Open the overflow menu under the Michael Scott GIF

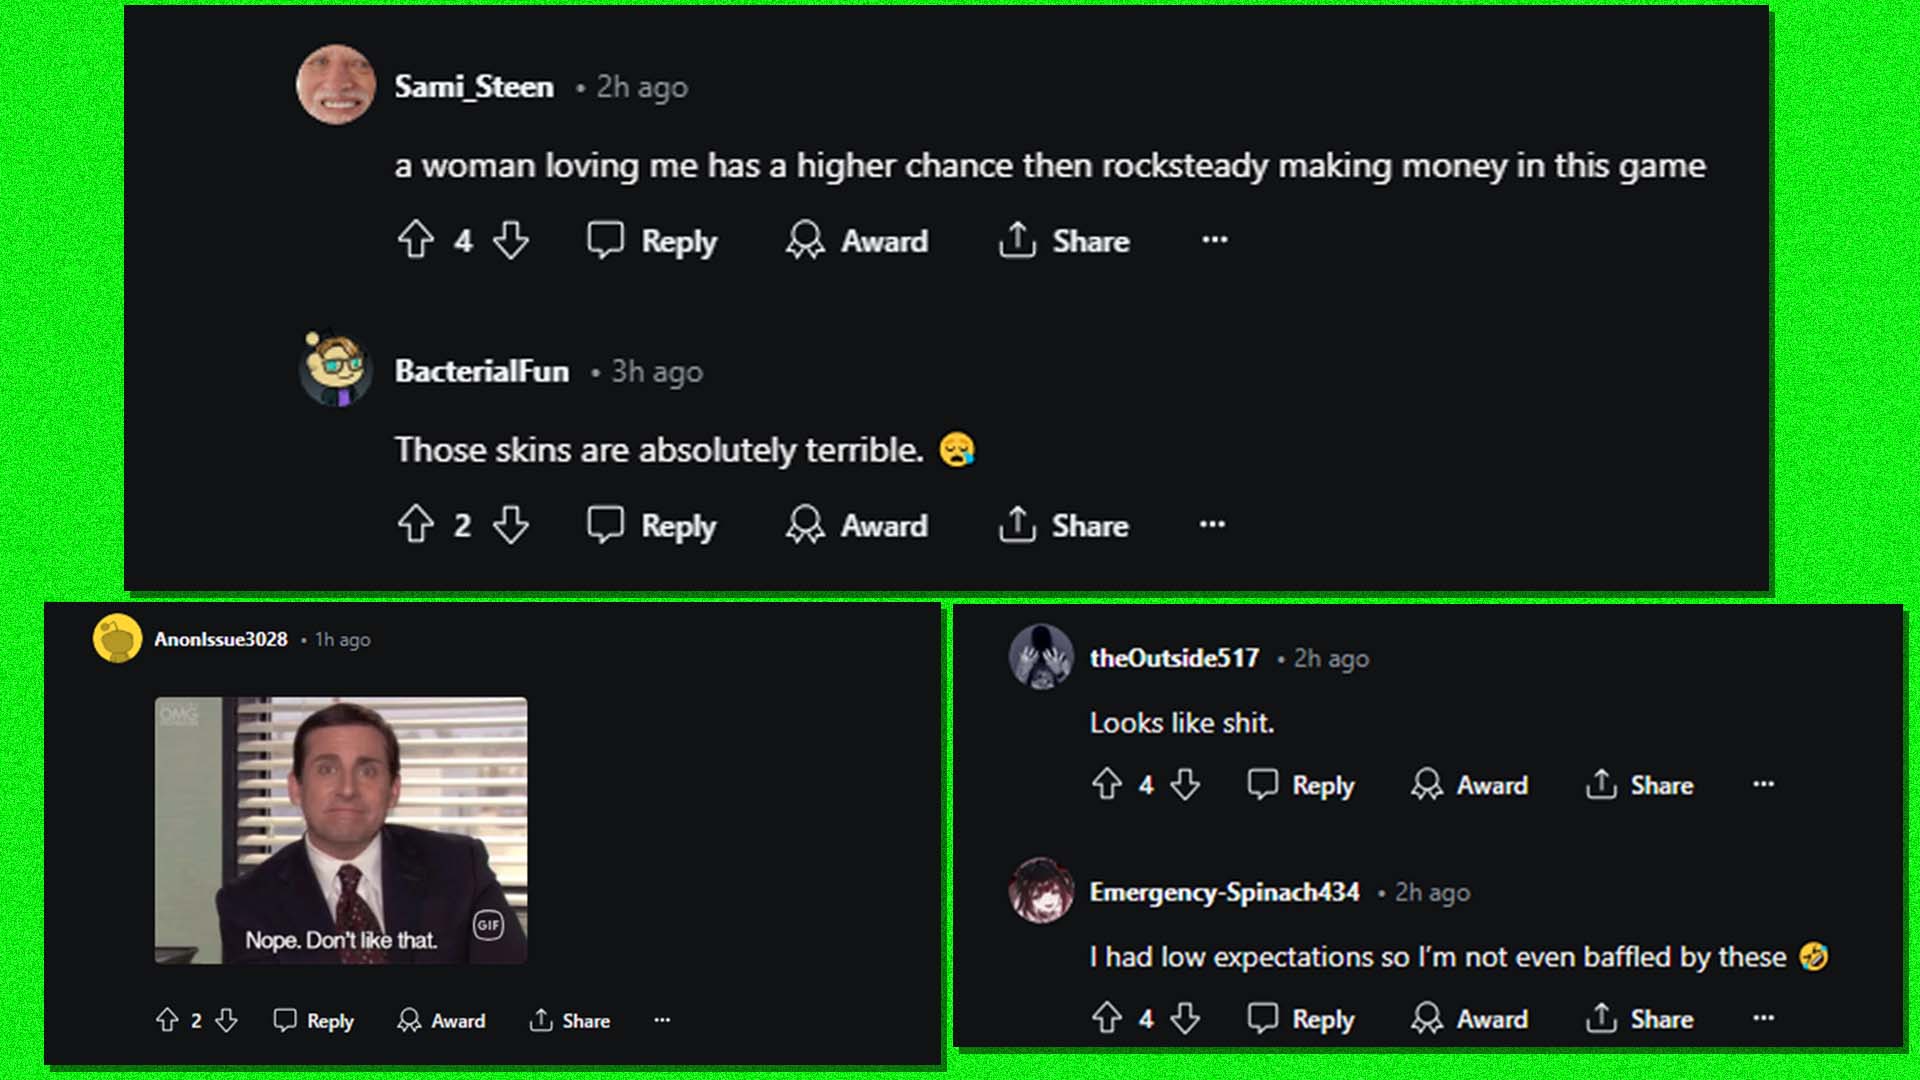coord(661,1020)
